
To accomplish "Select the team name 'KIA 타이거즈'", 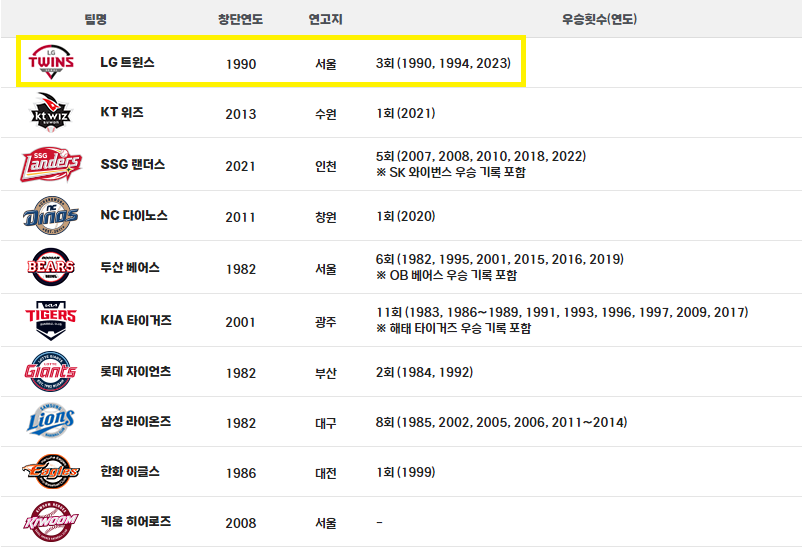I will (136, 320).
